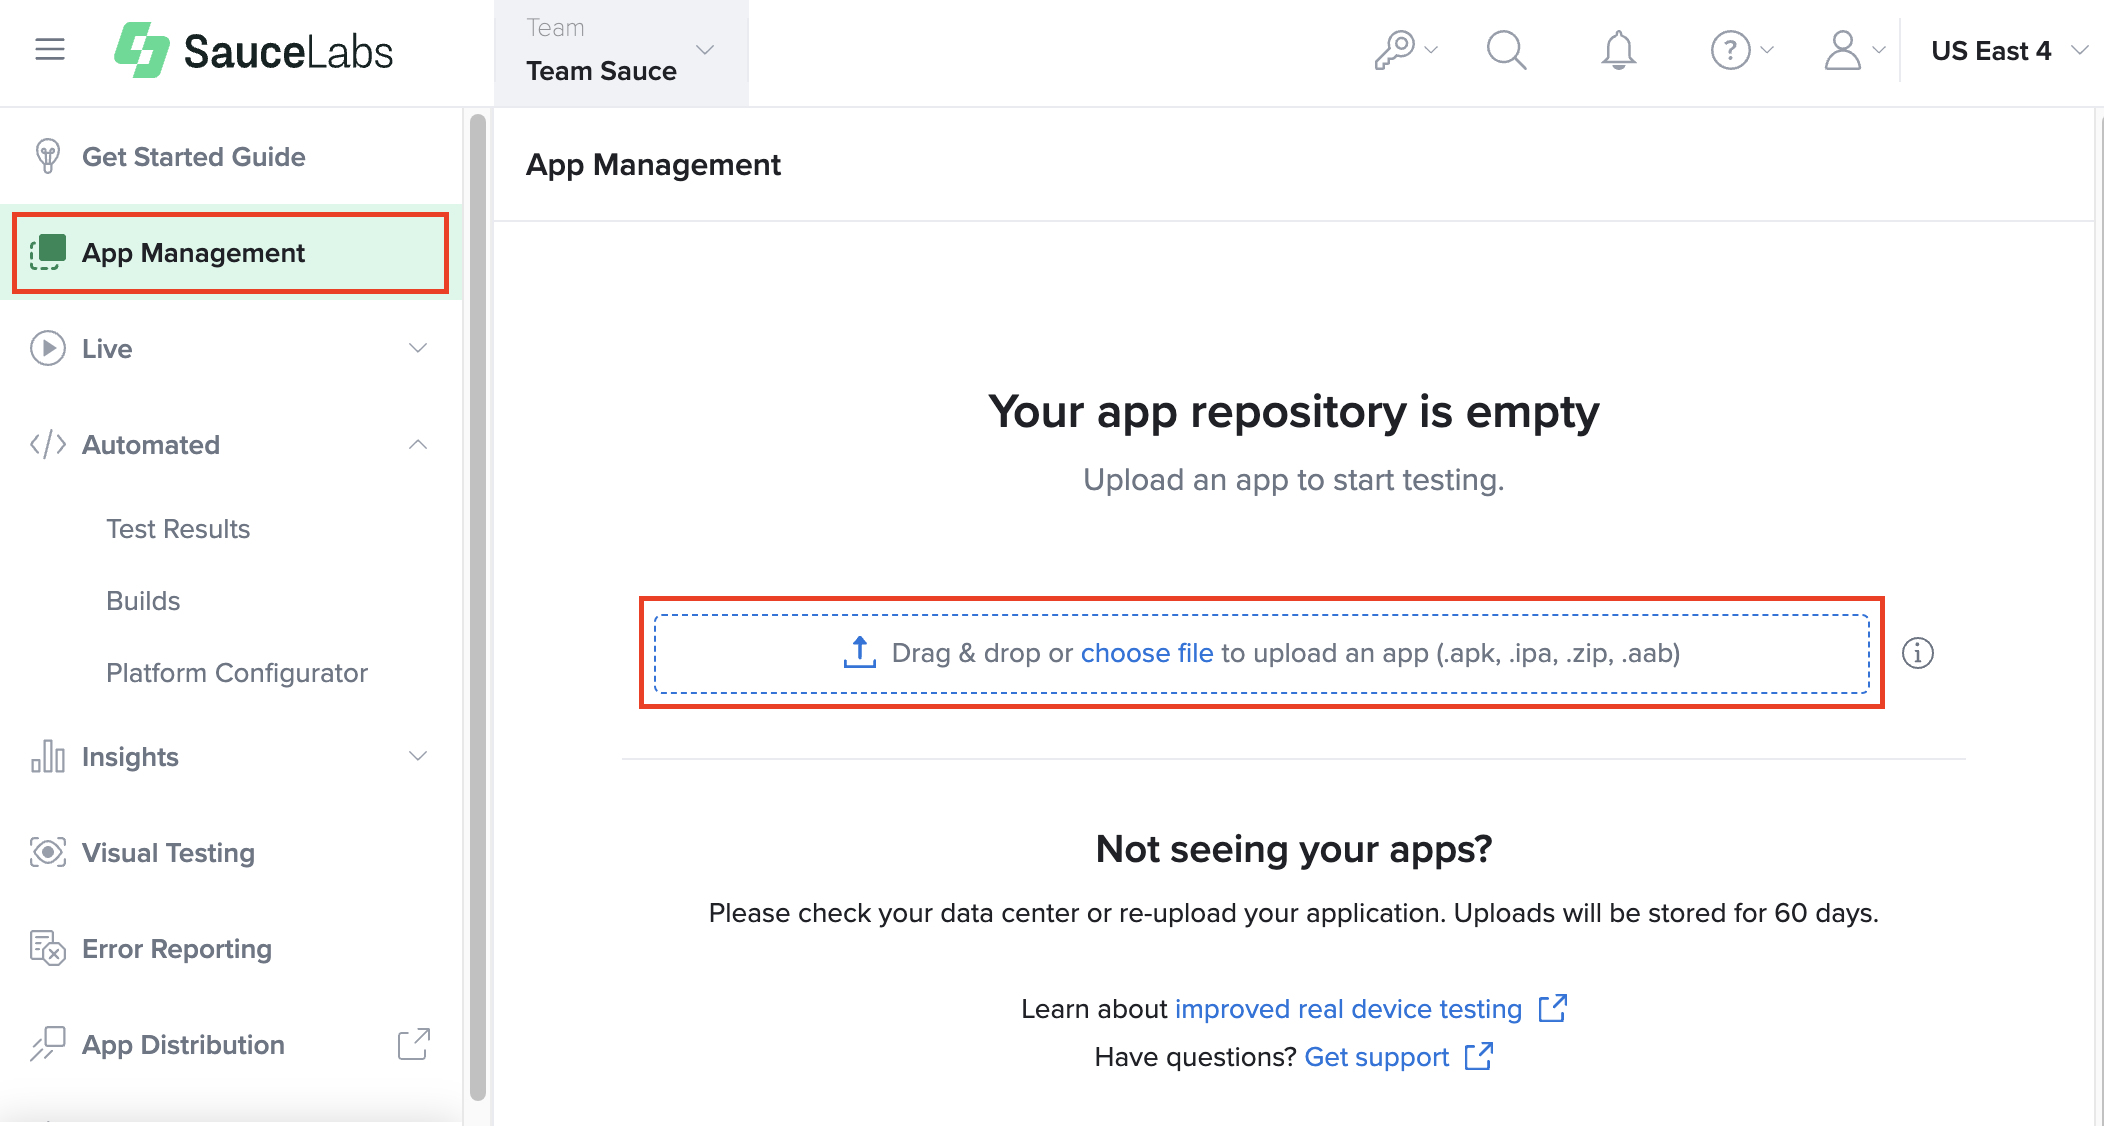Click the choose file link

click(x=1147, y=652)
